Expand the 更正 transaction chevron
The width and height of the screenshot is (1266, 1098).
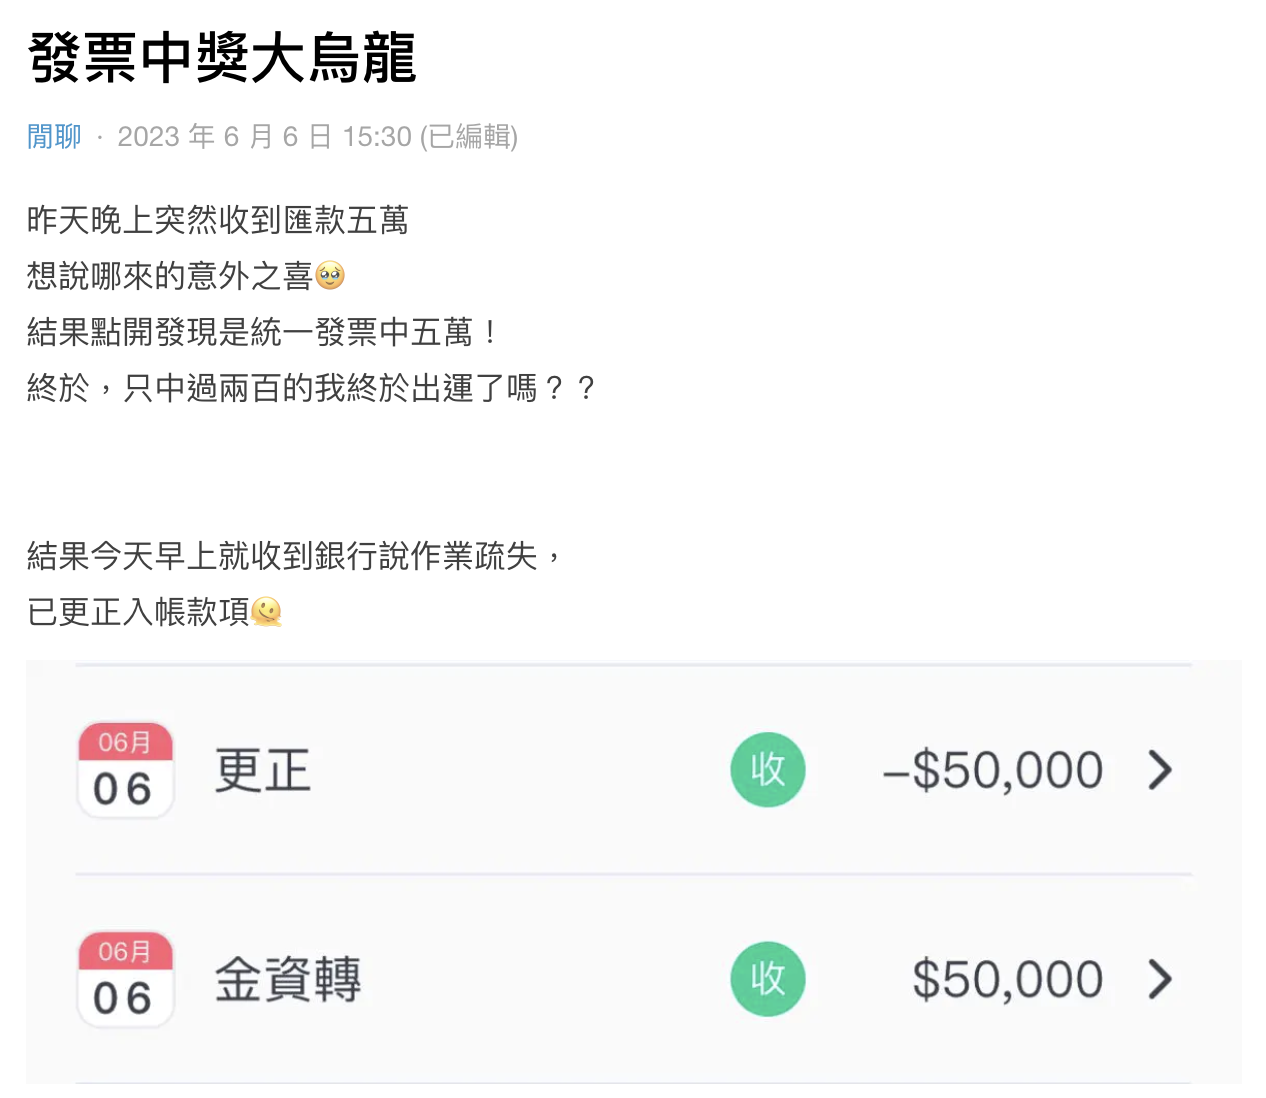(1160, 770)
